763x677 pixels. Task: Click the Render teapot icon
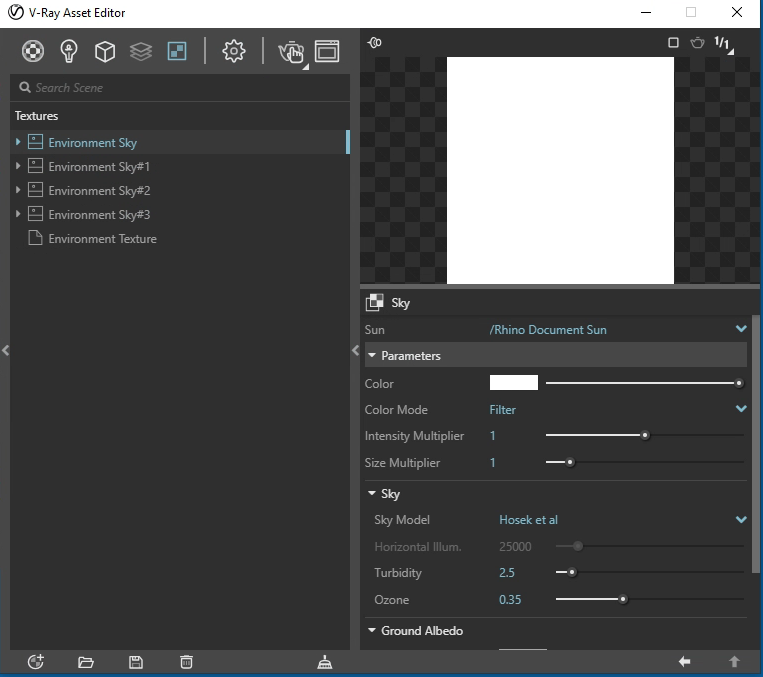pos(291,52)
